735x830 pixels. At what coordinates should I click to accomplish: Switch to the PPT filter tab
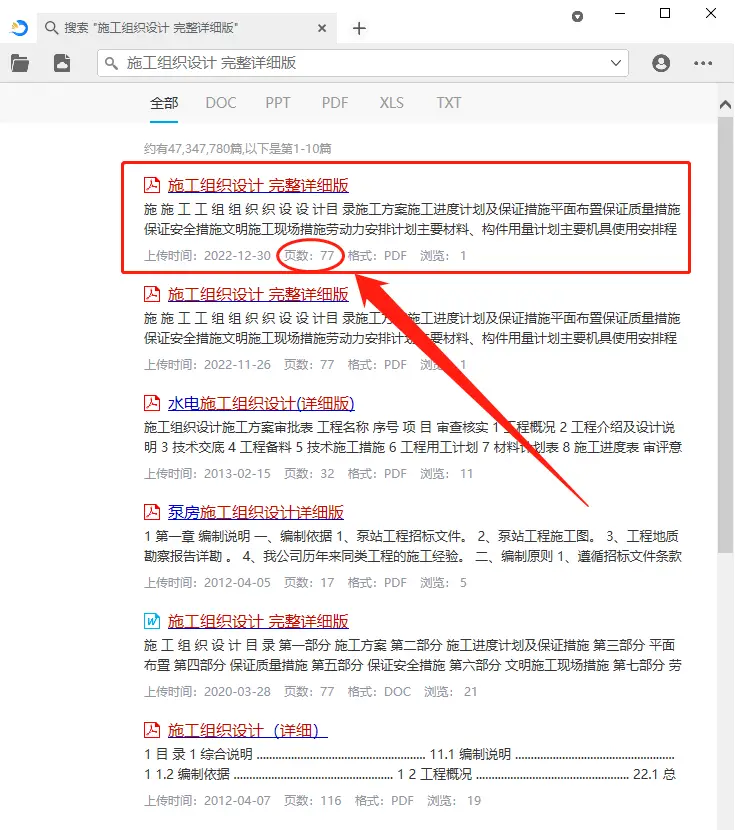click(278, 103)
